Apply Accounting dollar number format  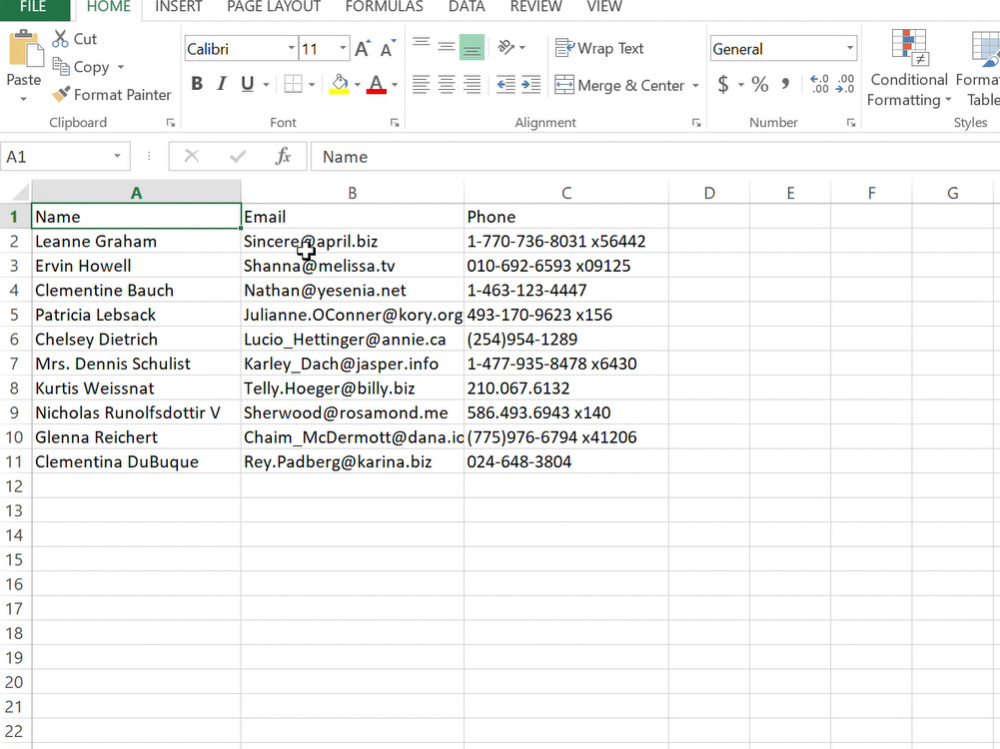point(723,84)
